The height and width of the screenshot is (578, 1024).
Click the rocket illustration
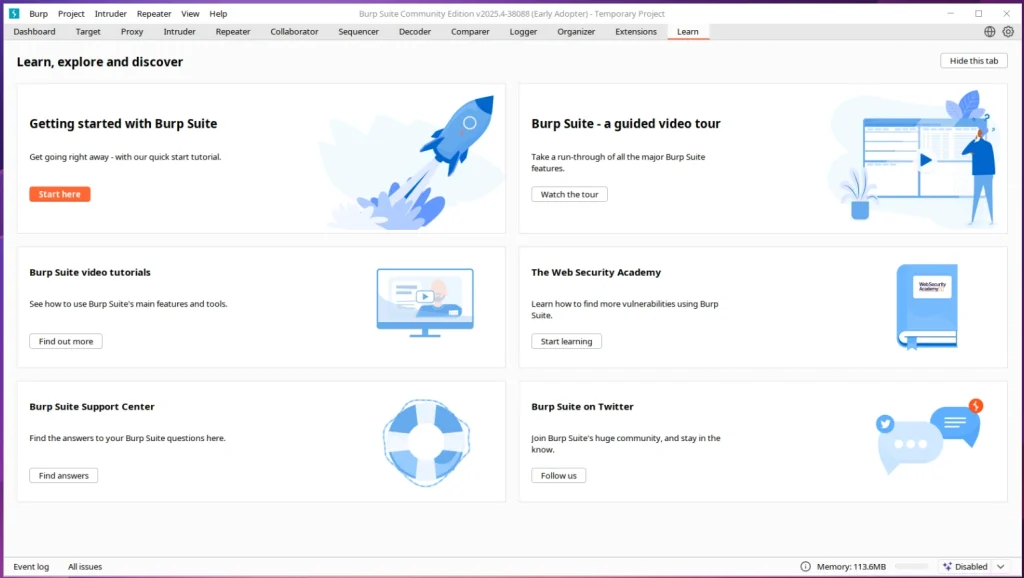(411, 161)
